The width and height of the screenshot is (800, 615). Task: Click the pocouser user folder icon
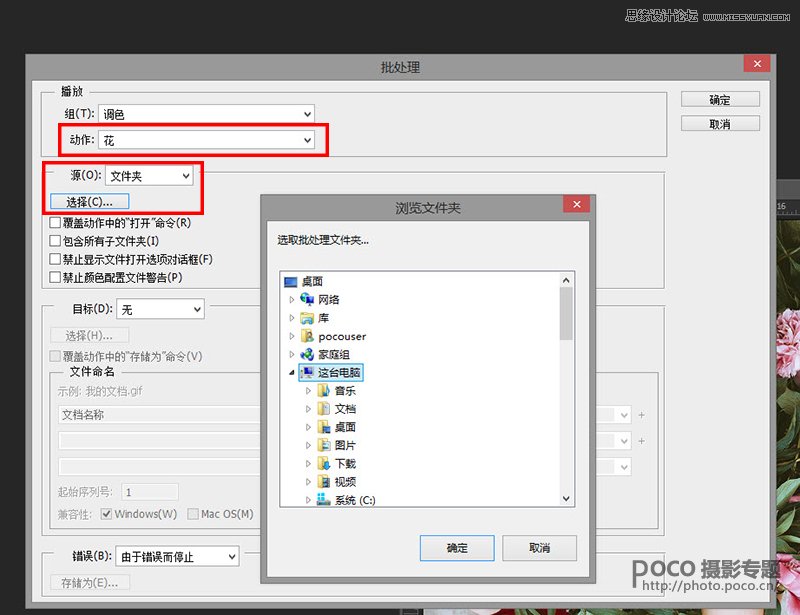(307, 336)
